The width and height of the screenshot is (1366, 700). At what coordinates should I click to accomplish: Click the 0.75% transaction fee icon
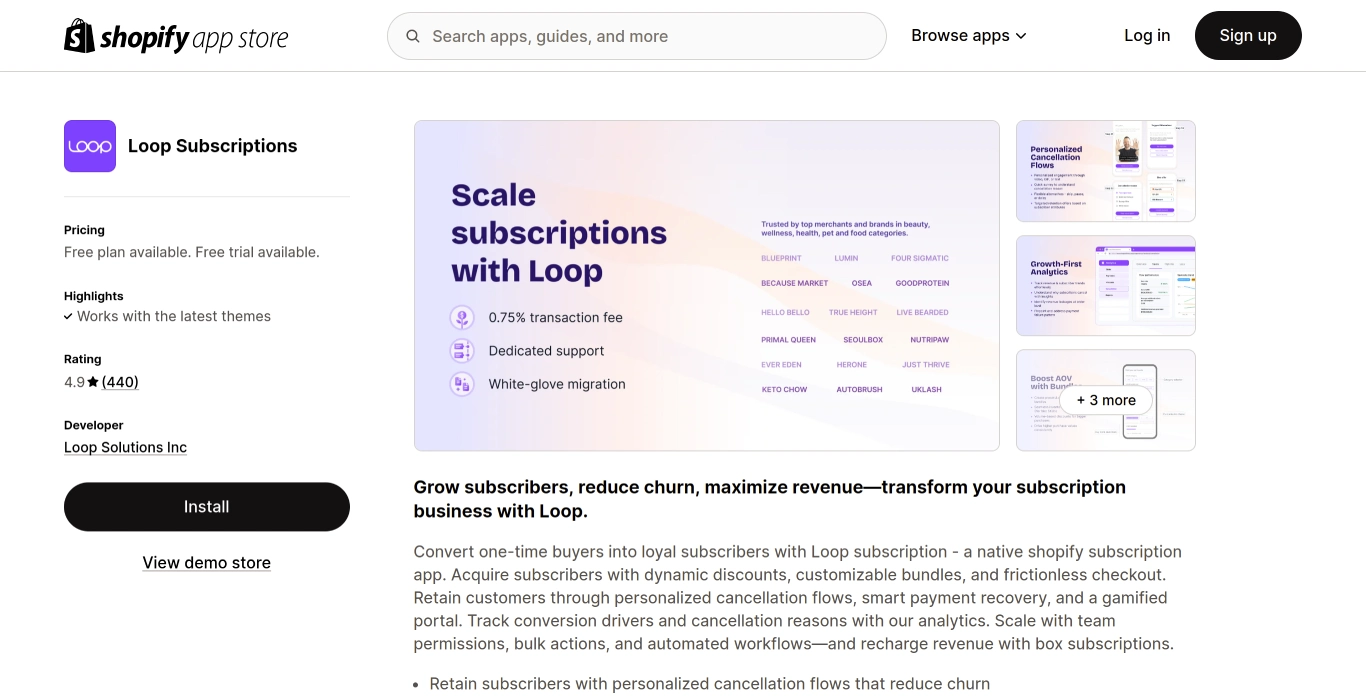[x=462, y=318]
